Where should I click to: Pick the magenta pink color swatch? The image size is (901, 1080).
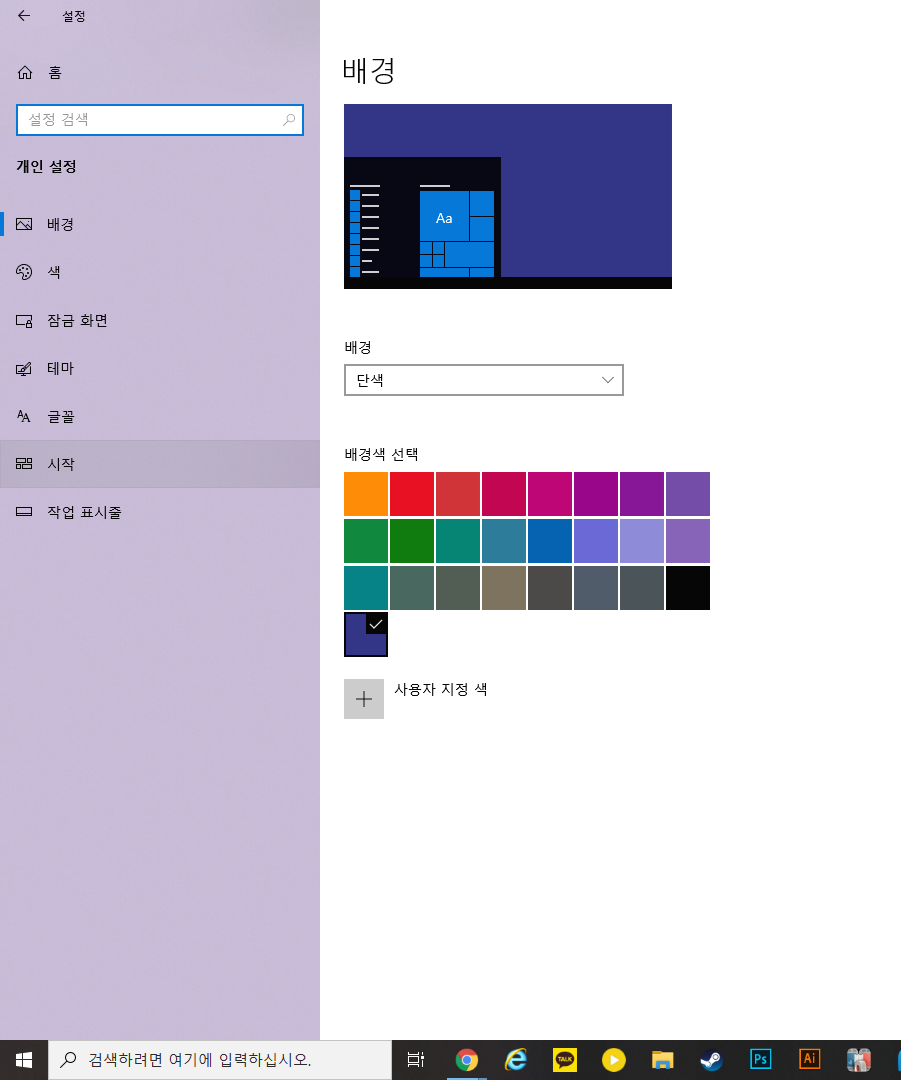550,494
